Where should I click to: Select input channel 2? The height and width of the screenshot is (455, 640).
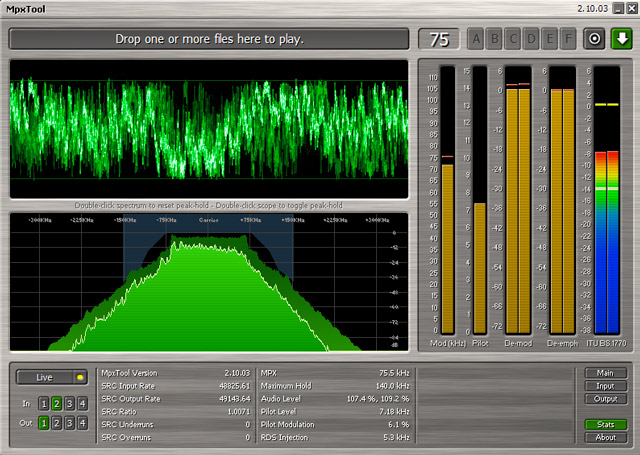57,404
